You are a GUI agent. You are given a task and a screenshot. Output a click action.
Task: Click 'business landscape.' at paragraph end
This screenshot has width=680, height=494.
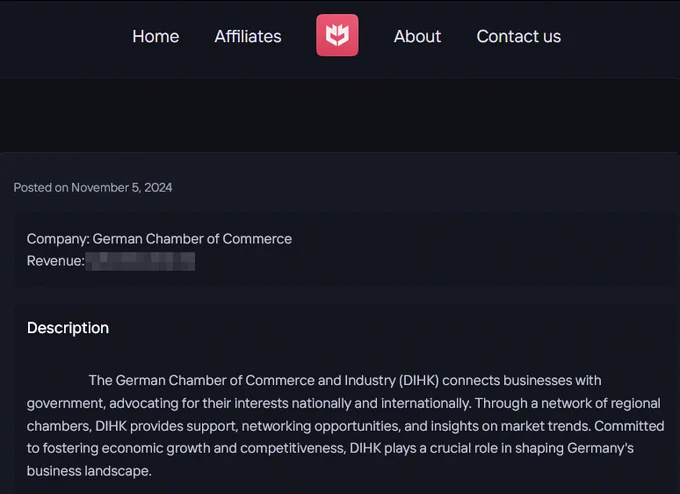(x=89, y=471)
